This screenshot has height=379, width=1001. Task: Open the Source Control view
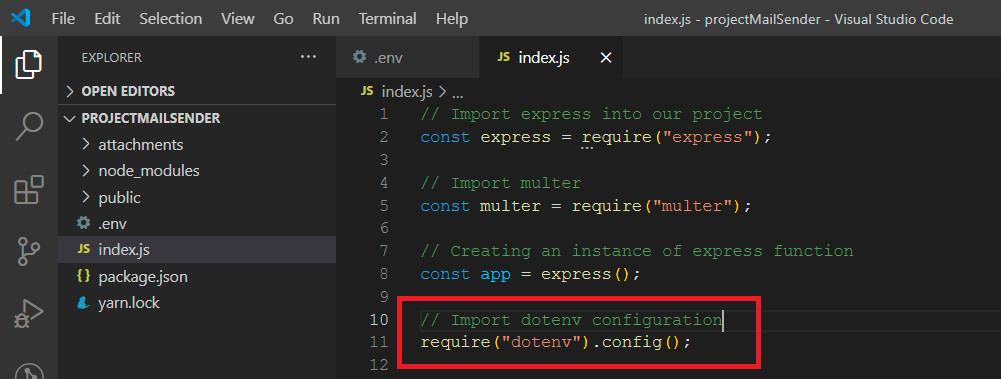pos(29,251)
